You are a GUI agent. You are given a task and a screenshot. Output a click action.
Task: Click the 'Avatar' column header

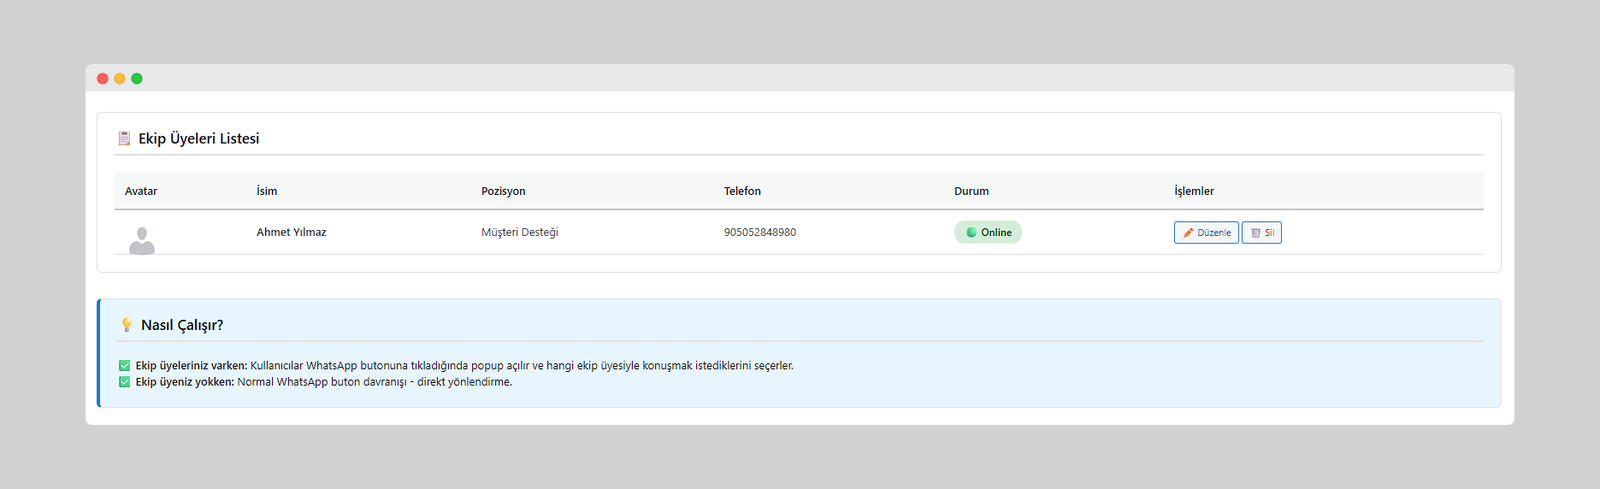pos(141,191)
